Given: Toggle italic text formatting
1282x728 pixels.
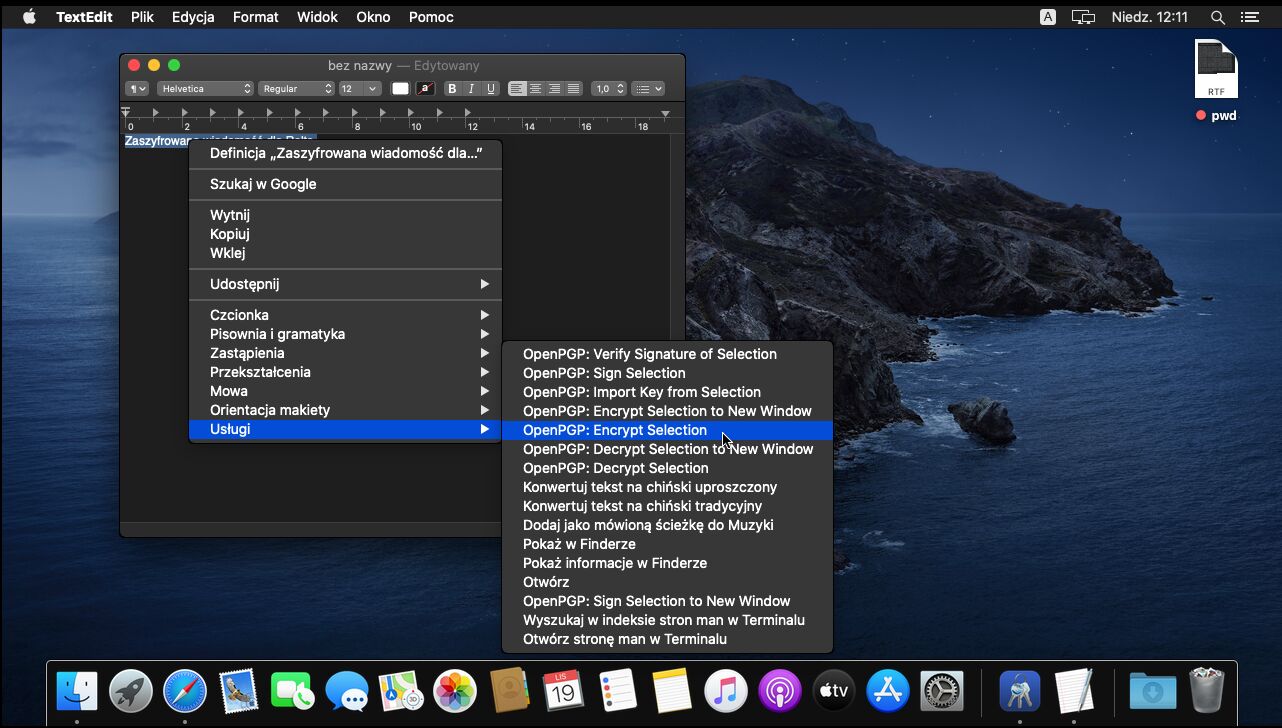Looking at the screenshot, I should coord(471,89).
